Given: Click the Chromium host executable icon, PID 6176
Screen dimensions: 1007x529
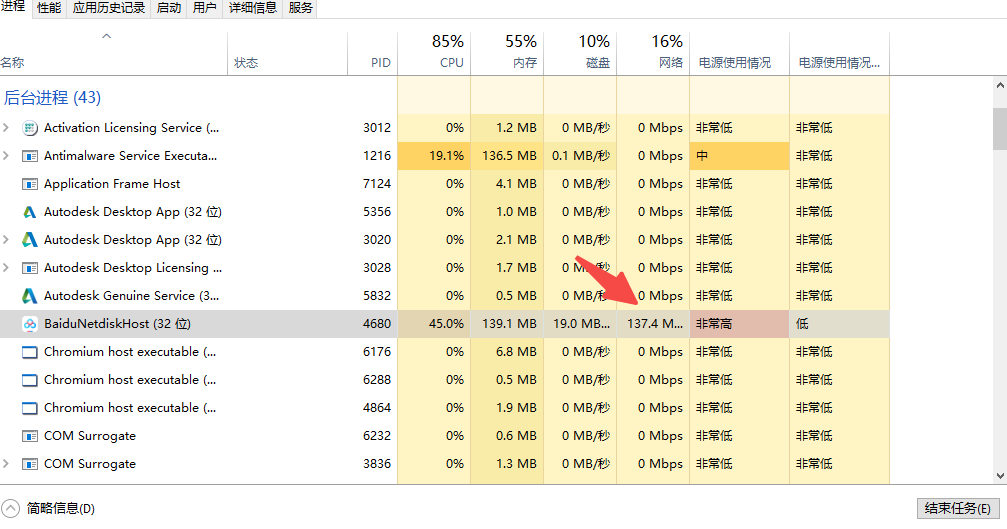Looking at the screenshot, I should click(x=29, y=352).
